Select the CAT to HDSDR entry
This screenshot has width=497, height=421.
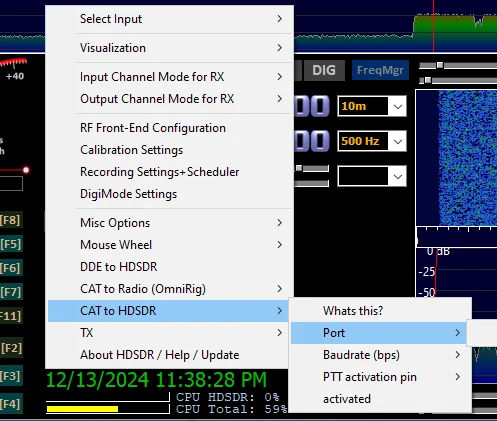click(x=169, y=311)
